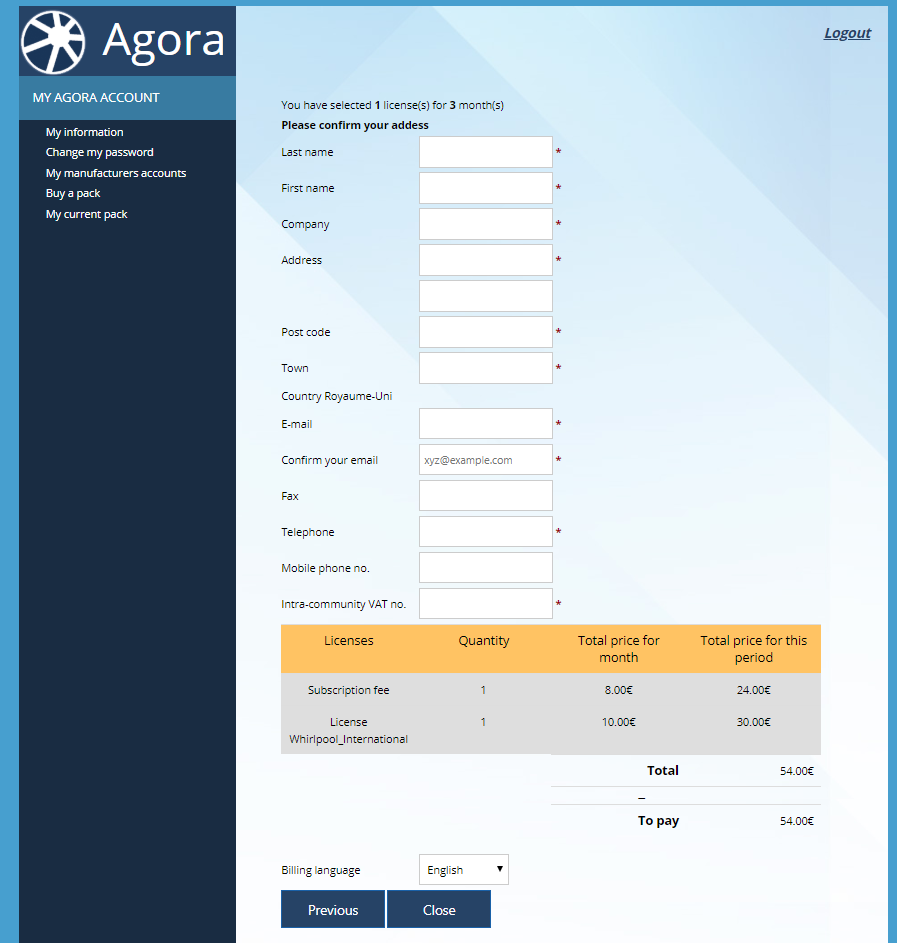This screenshot has height=944, width=897.
Task: Focus the Post code field
Action: tap(486, 332)
